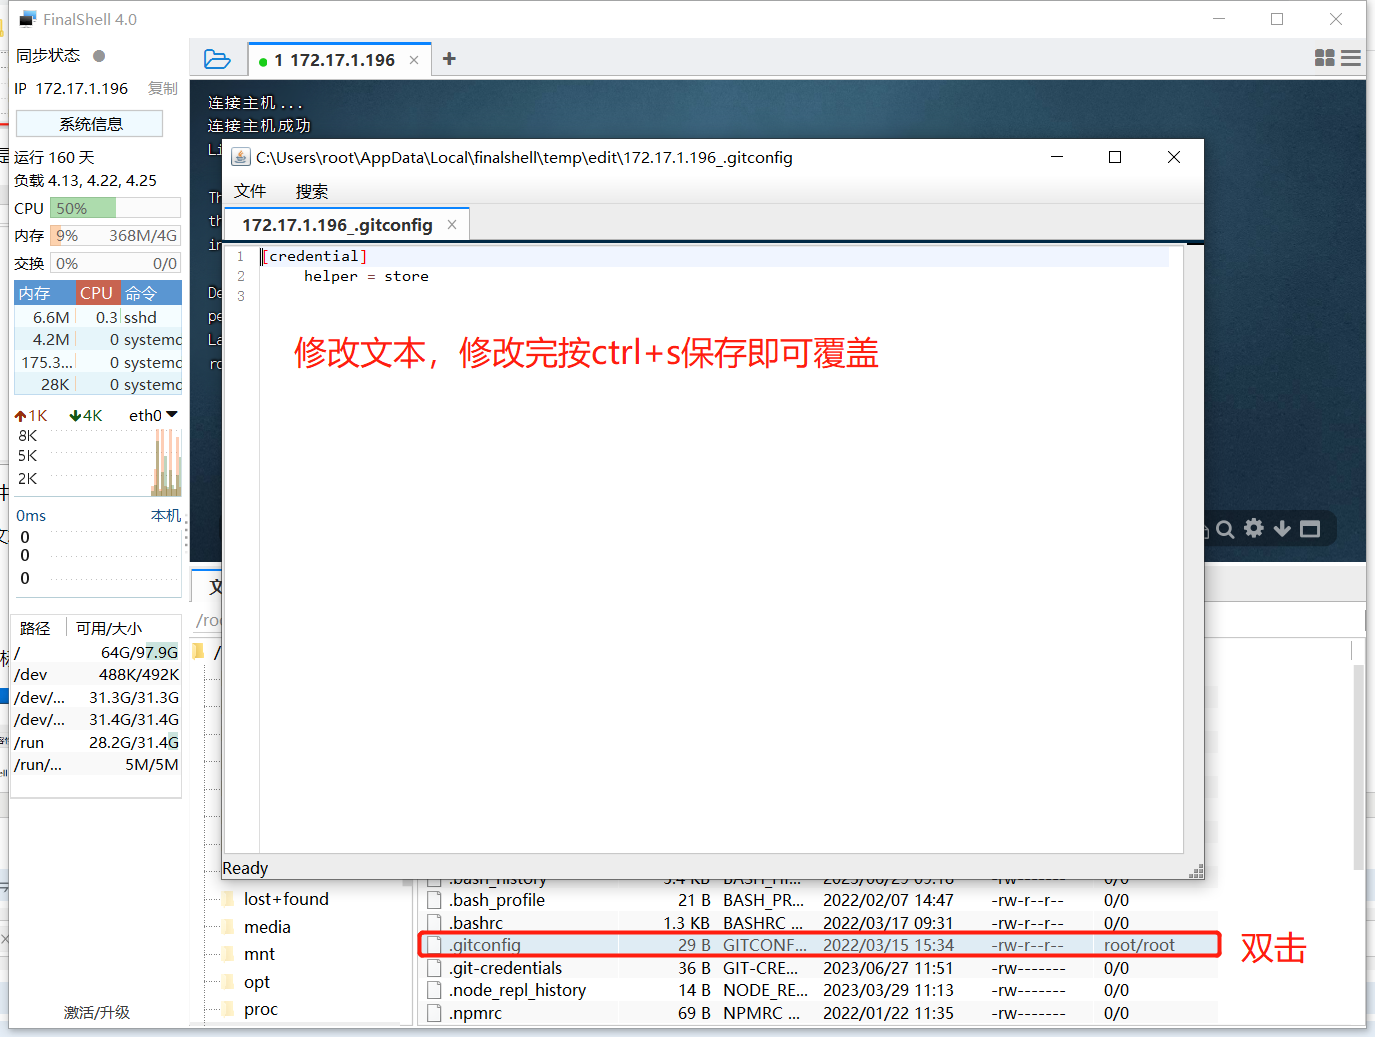Open the folder icon for connection manager
Image resolution: width=1375 pixels, height=1037 pixels.
[217, 59]
